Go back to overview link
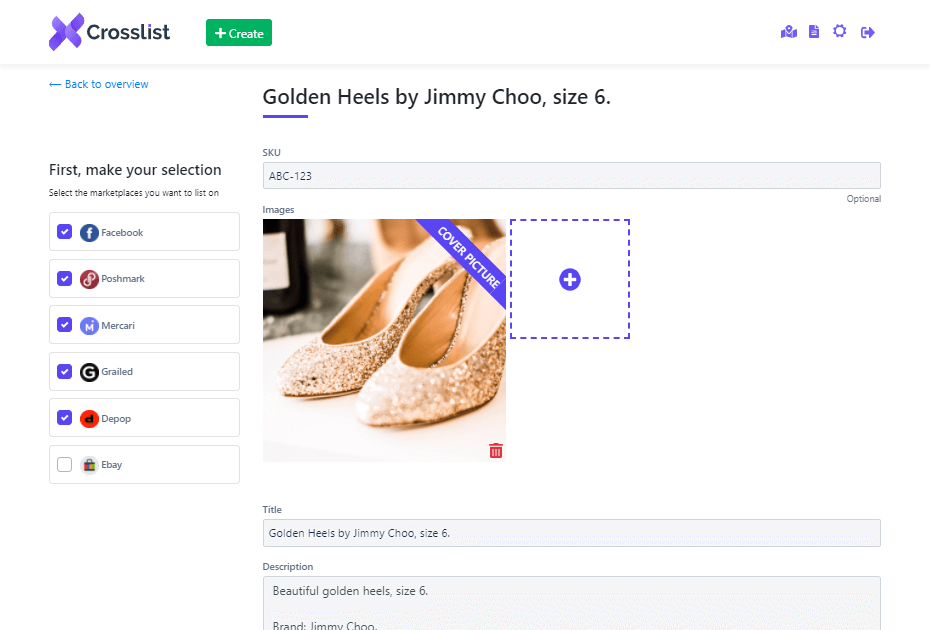The width and height of the screenshot is (930, 630). 98,84
